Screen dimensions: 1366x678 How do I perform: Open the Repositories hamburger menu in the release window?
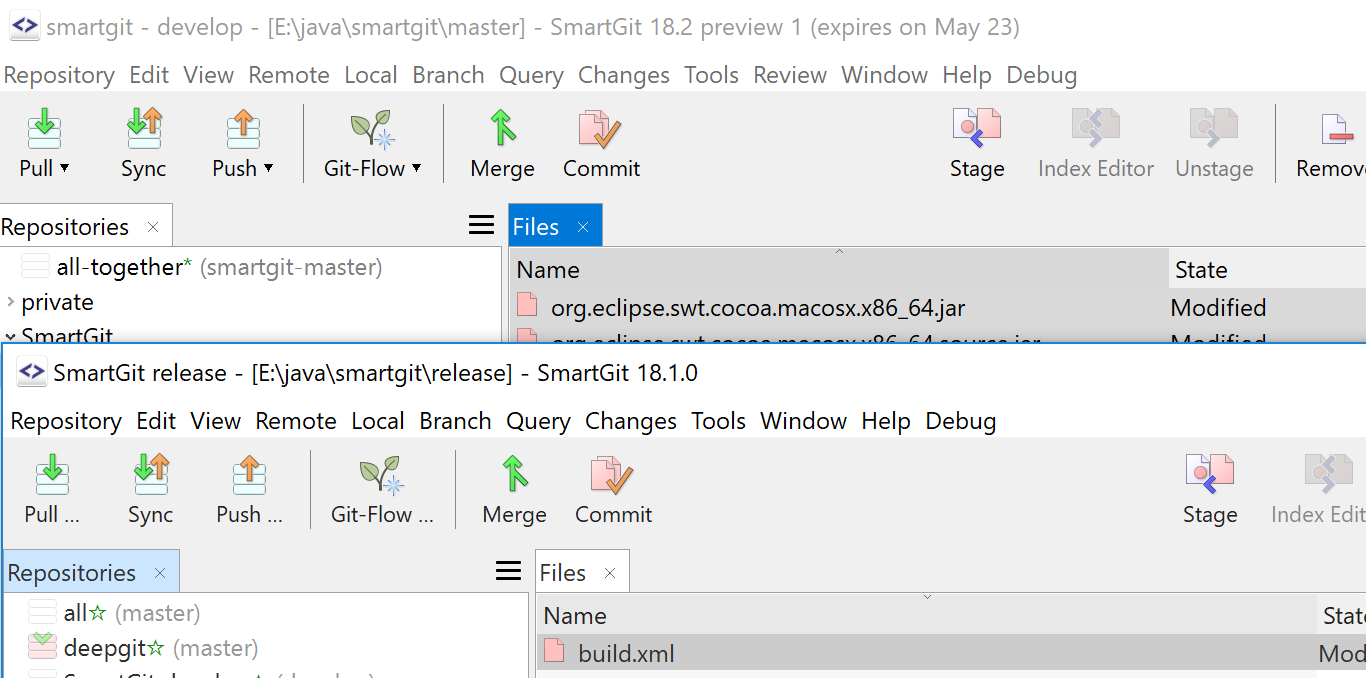509,571
